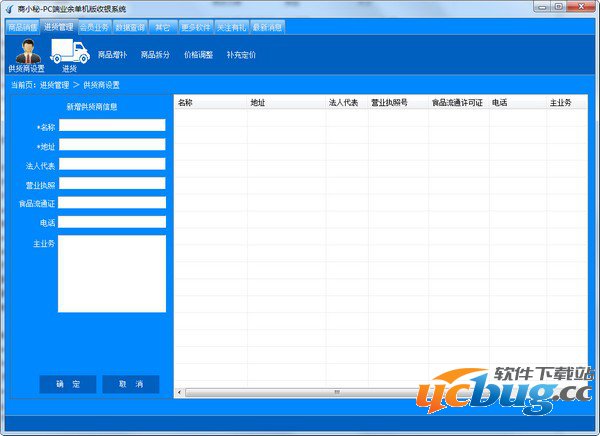
Task: Focus the 食品流通证 input field
Action: 112,202
